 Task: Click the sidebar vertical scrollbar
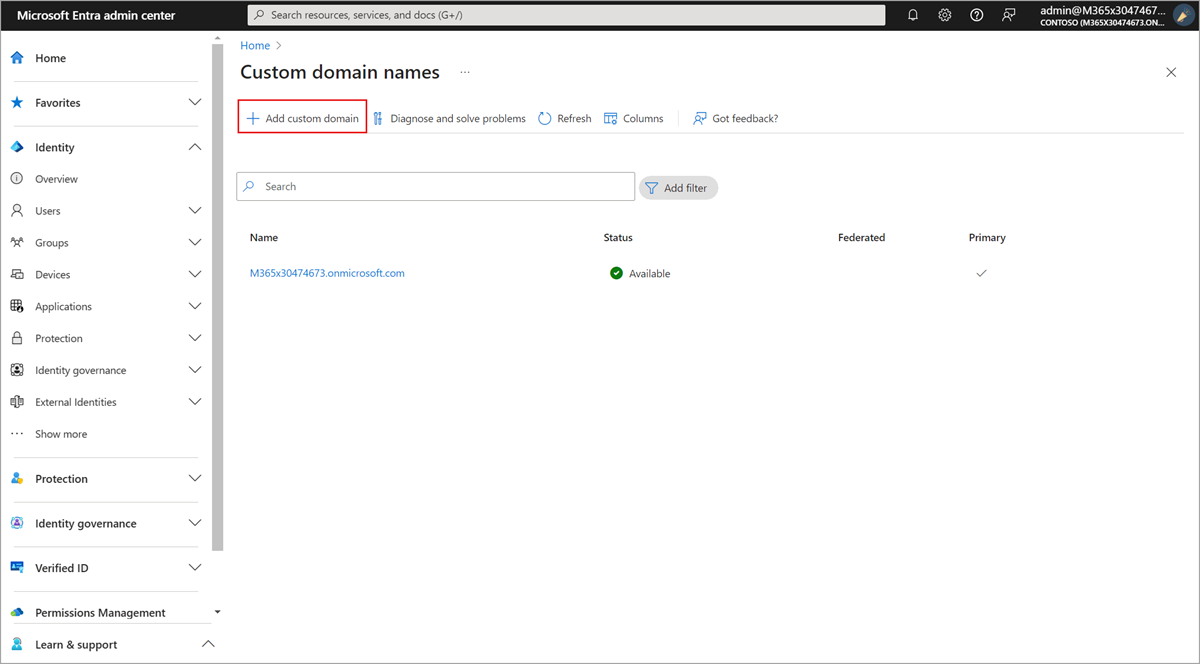coord(217,295)
